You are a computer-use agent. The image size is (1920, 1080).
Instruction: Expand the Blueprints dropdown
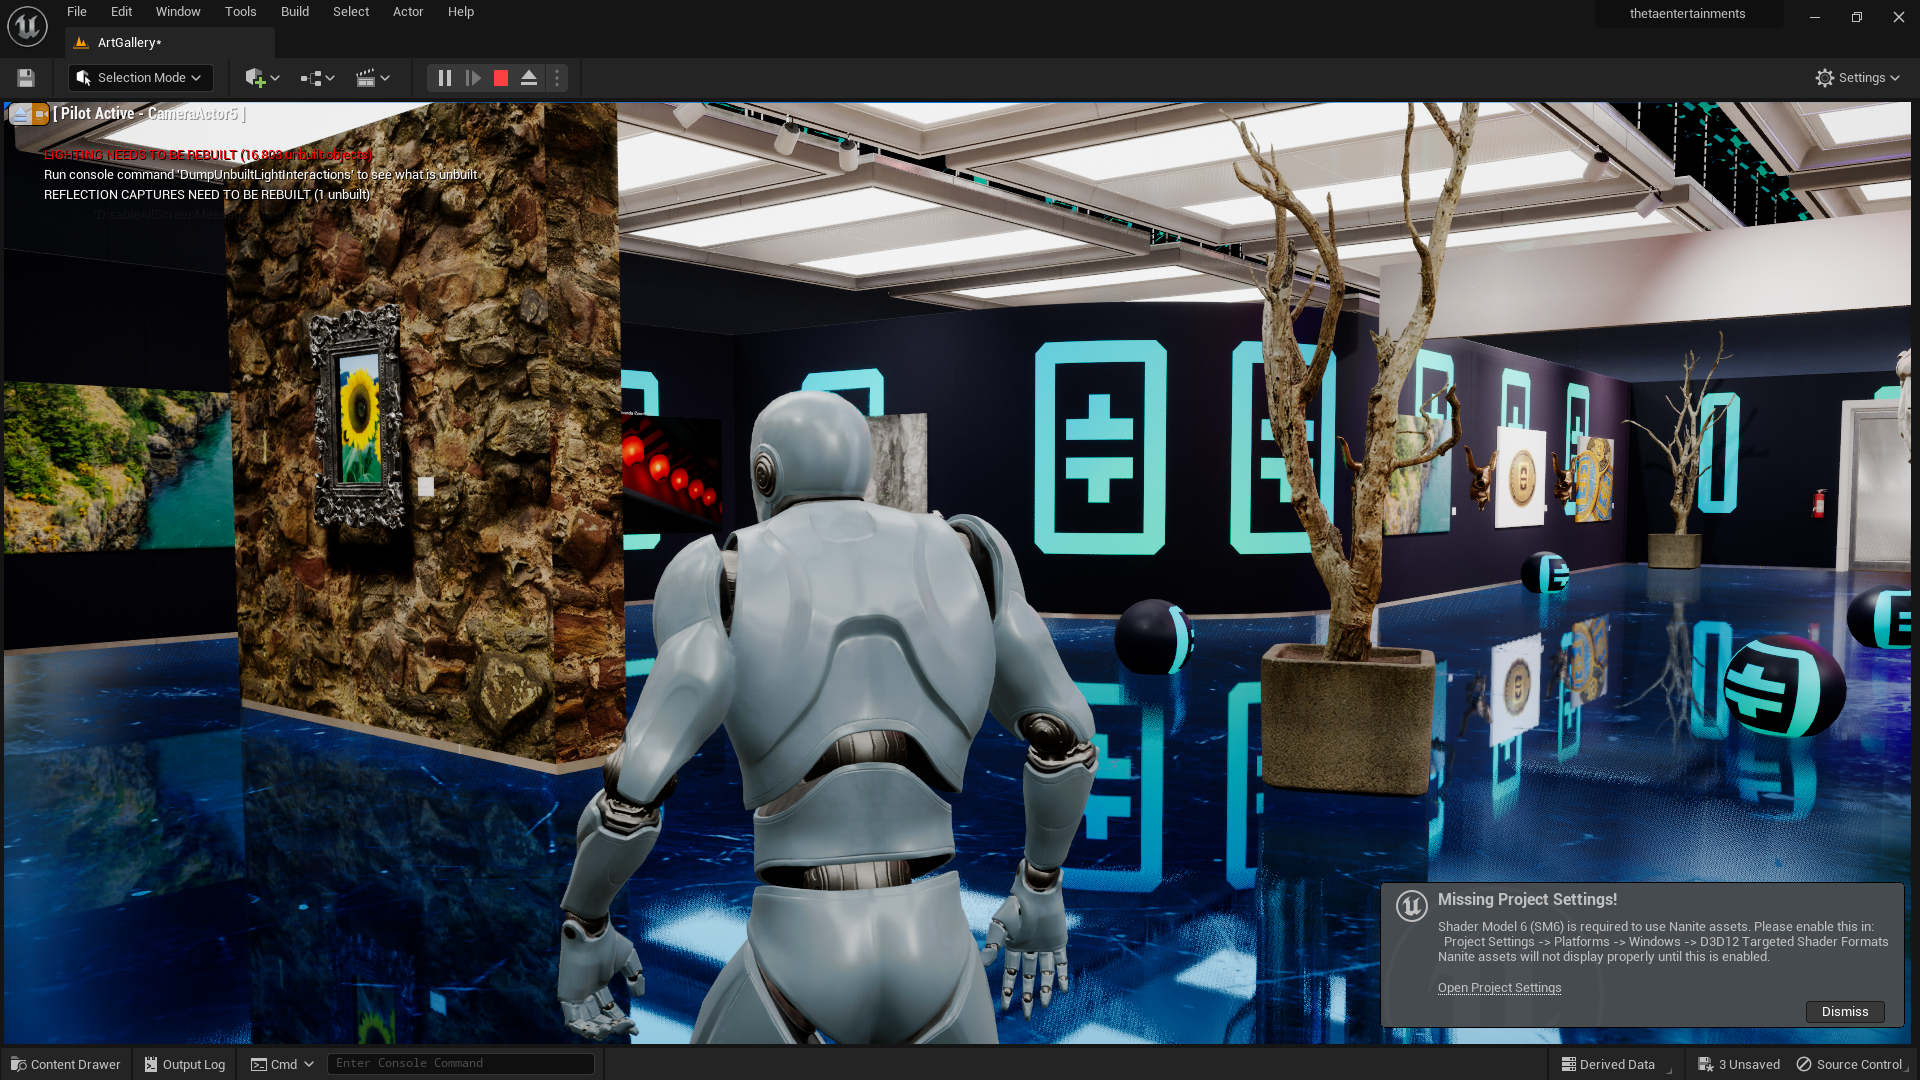pyautogui.click(x=317, y=78)
